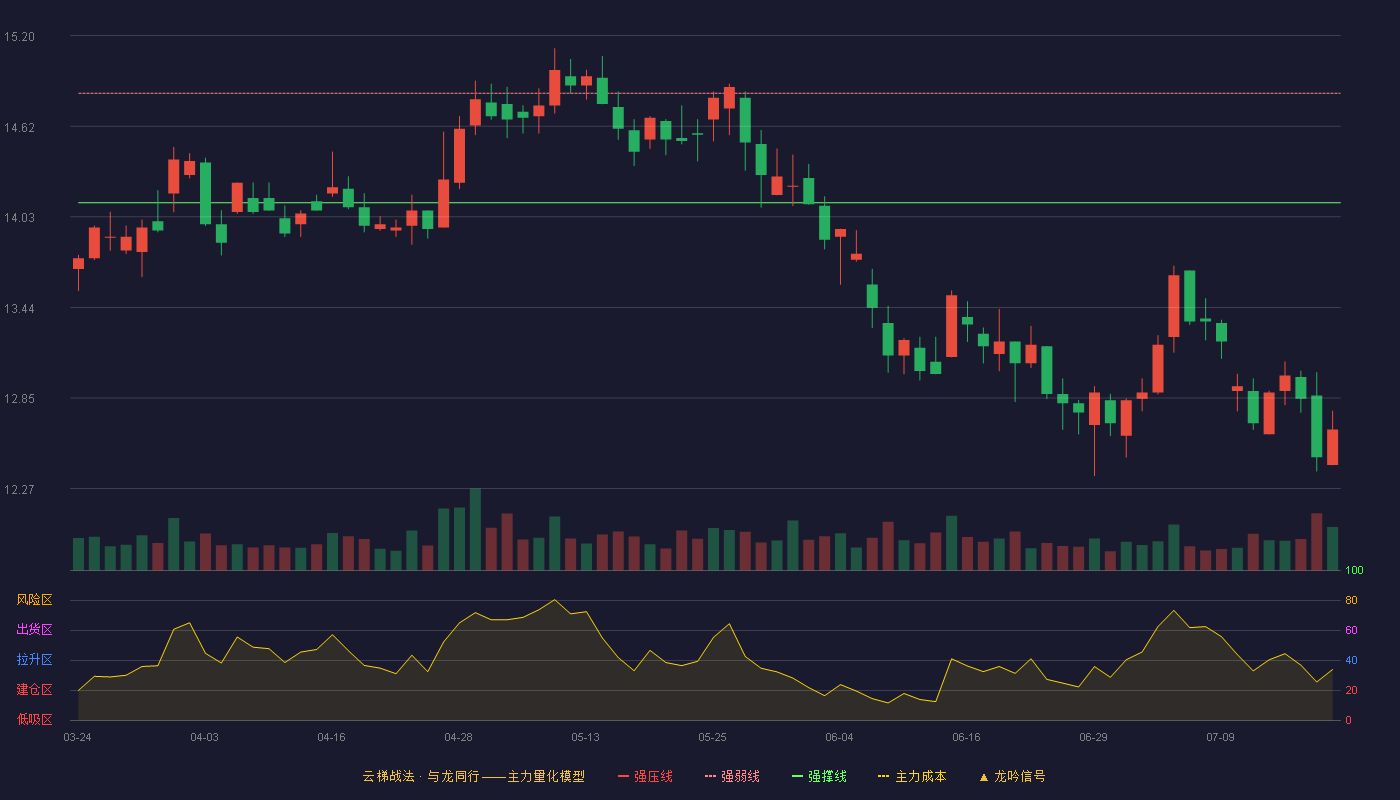Click the tallest green volume bar

pos(475,529)
